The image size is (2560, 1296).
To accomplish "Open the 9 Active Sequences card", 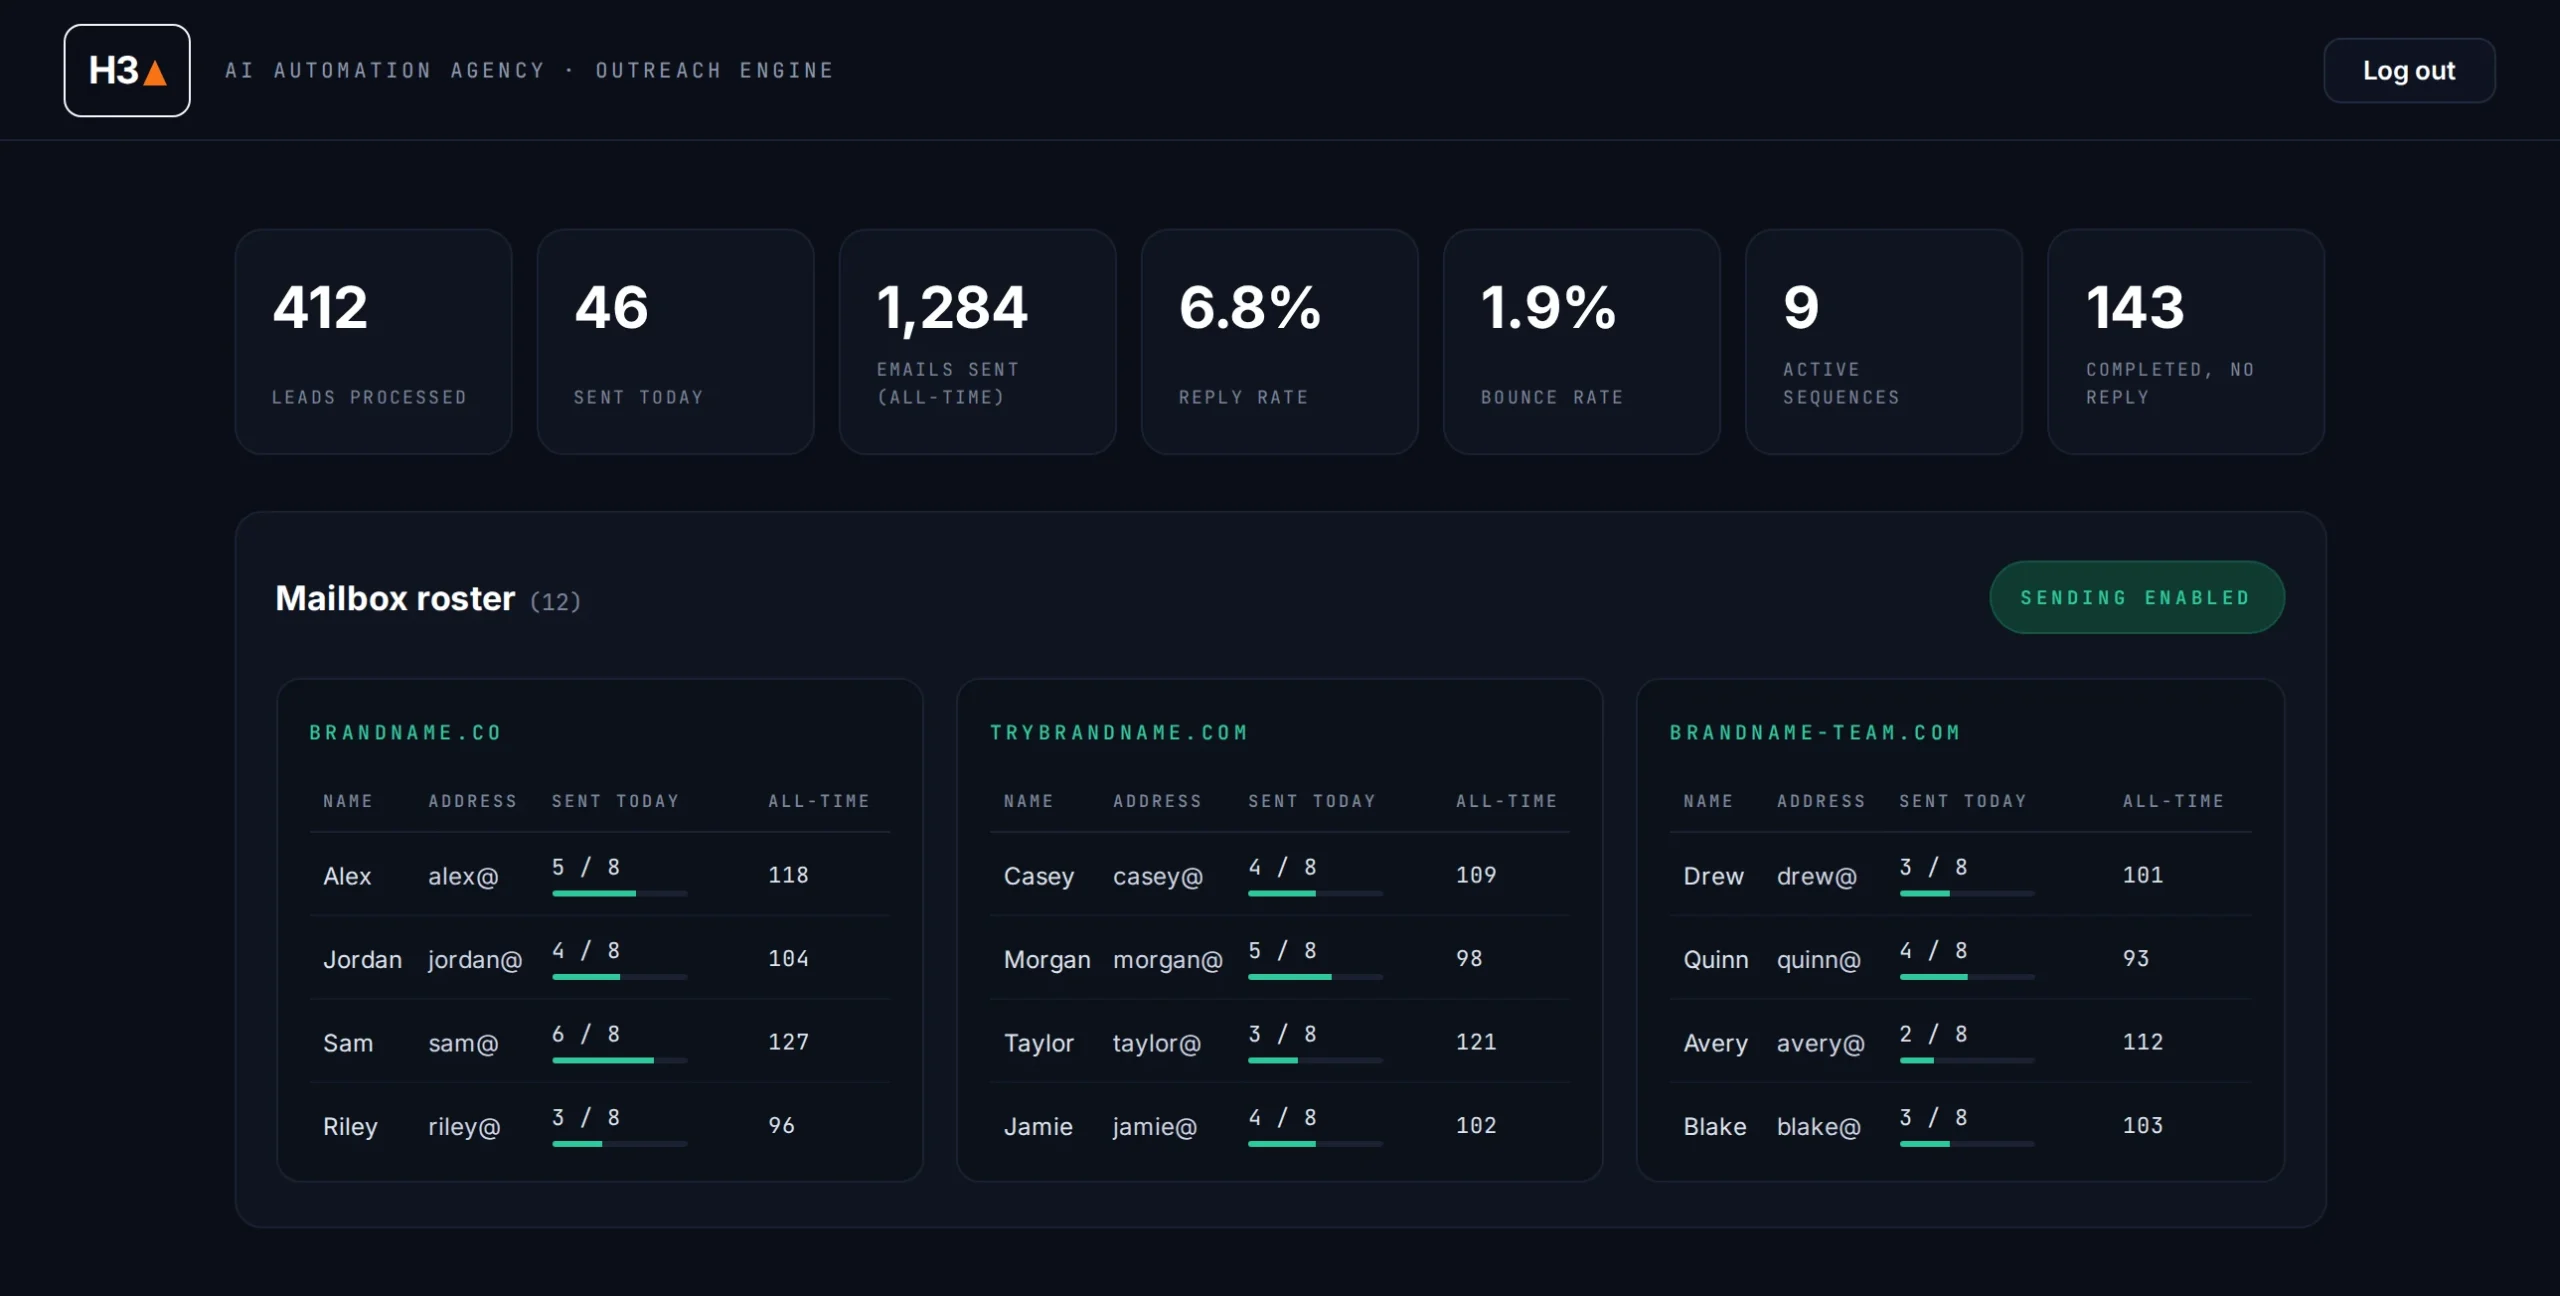I will click(1883, 342).
